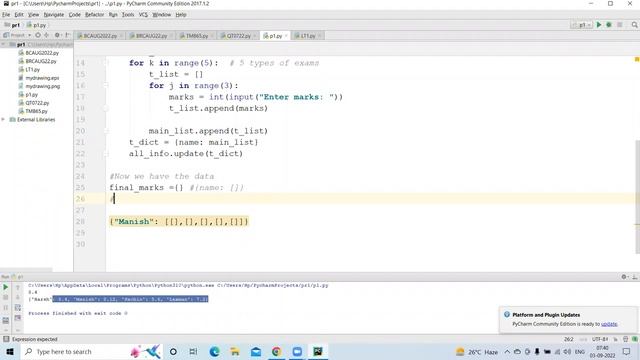Select mydrawing.eps in project tree
640x360 pixels.
(42, 78)
